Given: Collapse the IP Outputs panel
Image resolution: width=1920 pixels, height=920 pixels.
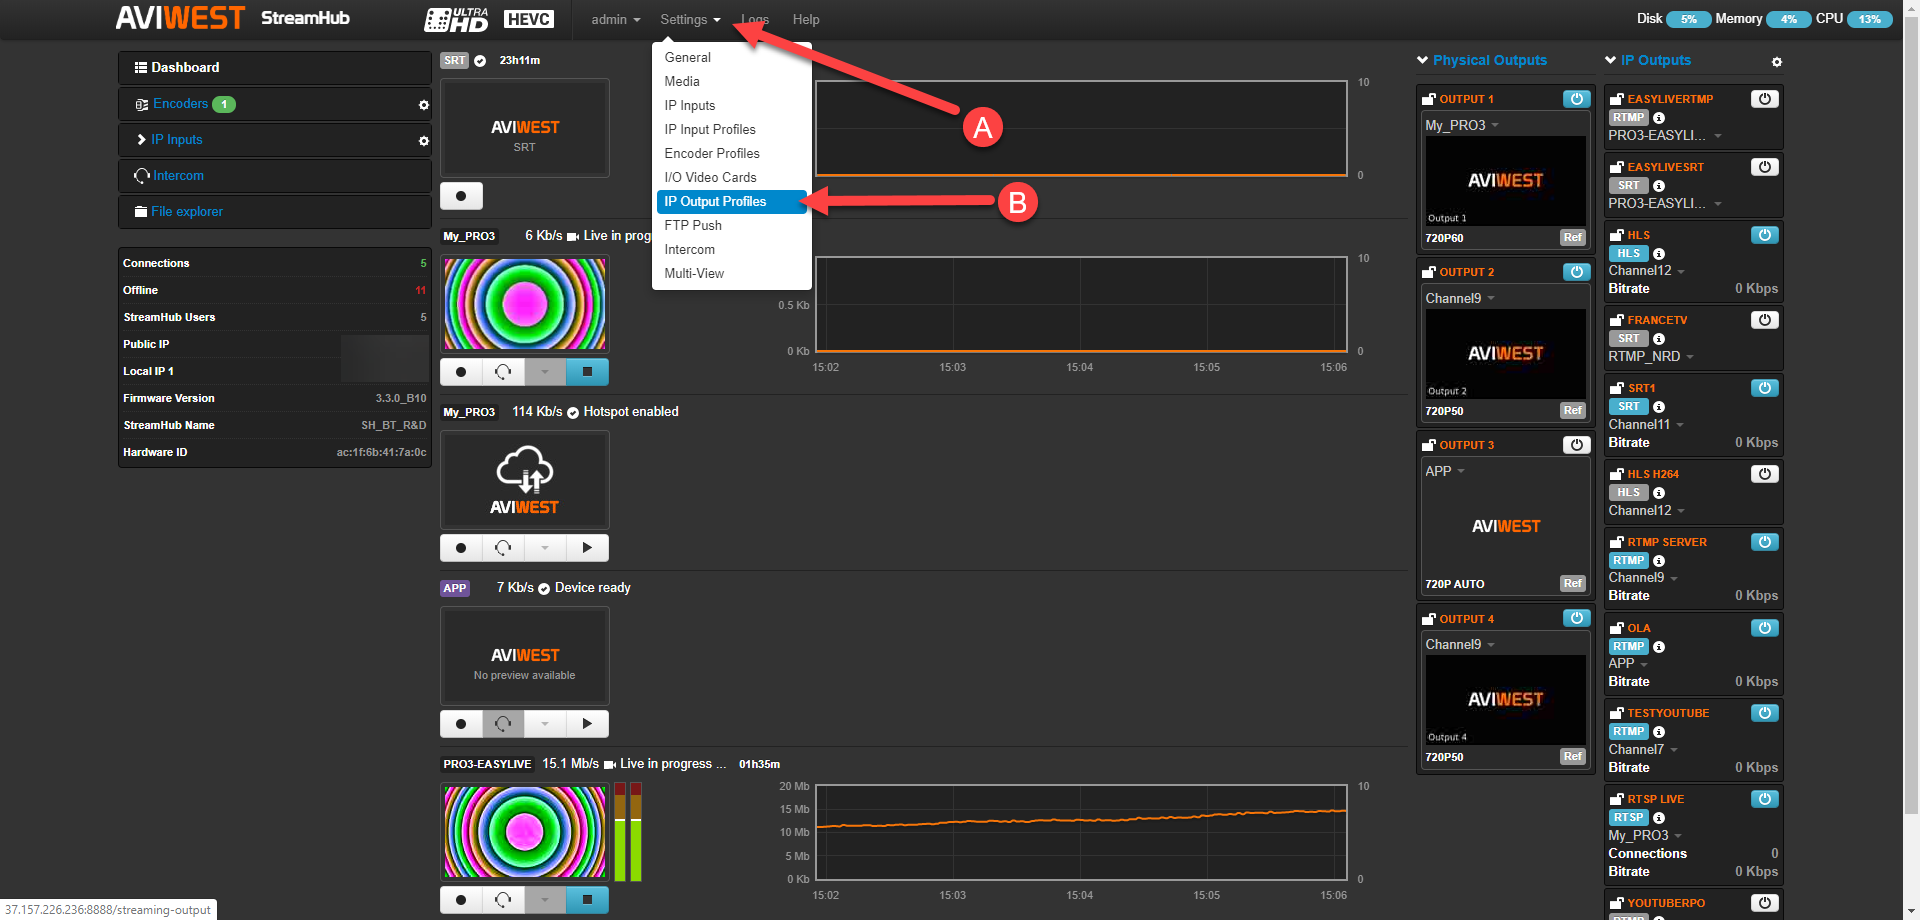Looking at the screenshot, I should pyautogui.click(x=1610, y=61).
